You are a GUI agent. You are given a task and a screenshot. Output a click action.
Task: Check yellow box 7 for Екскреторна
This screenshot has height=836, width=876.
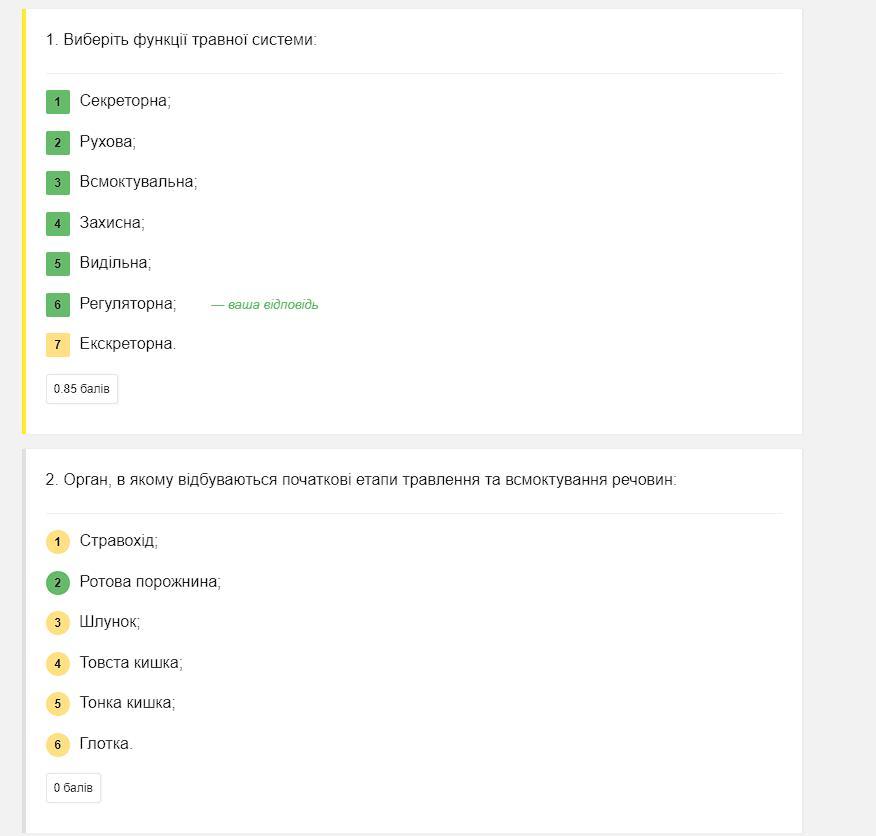point(58,345)
